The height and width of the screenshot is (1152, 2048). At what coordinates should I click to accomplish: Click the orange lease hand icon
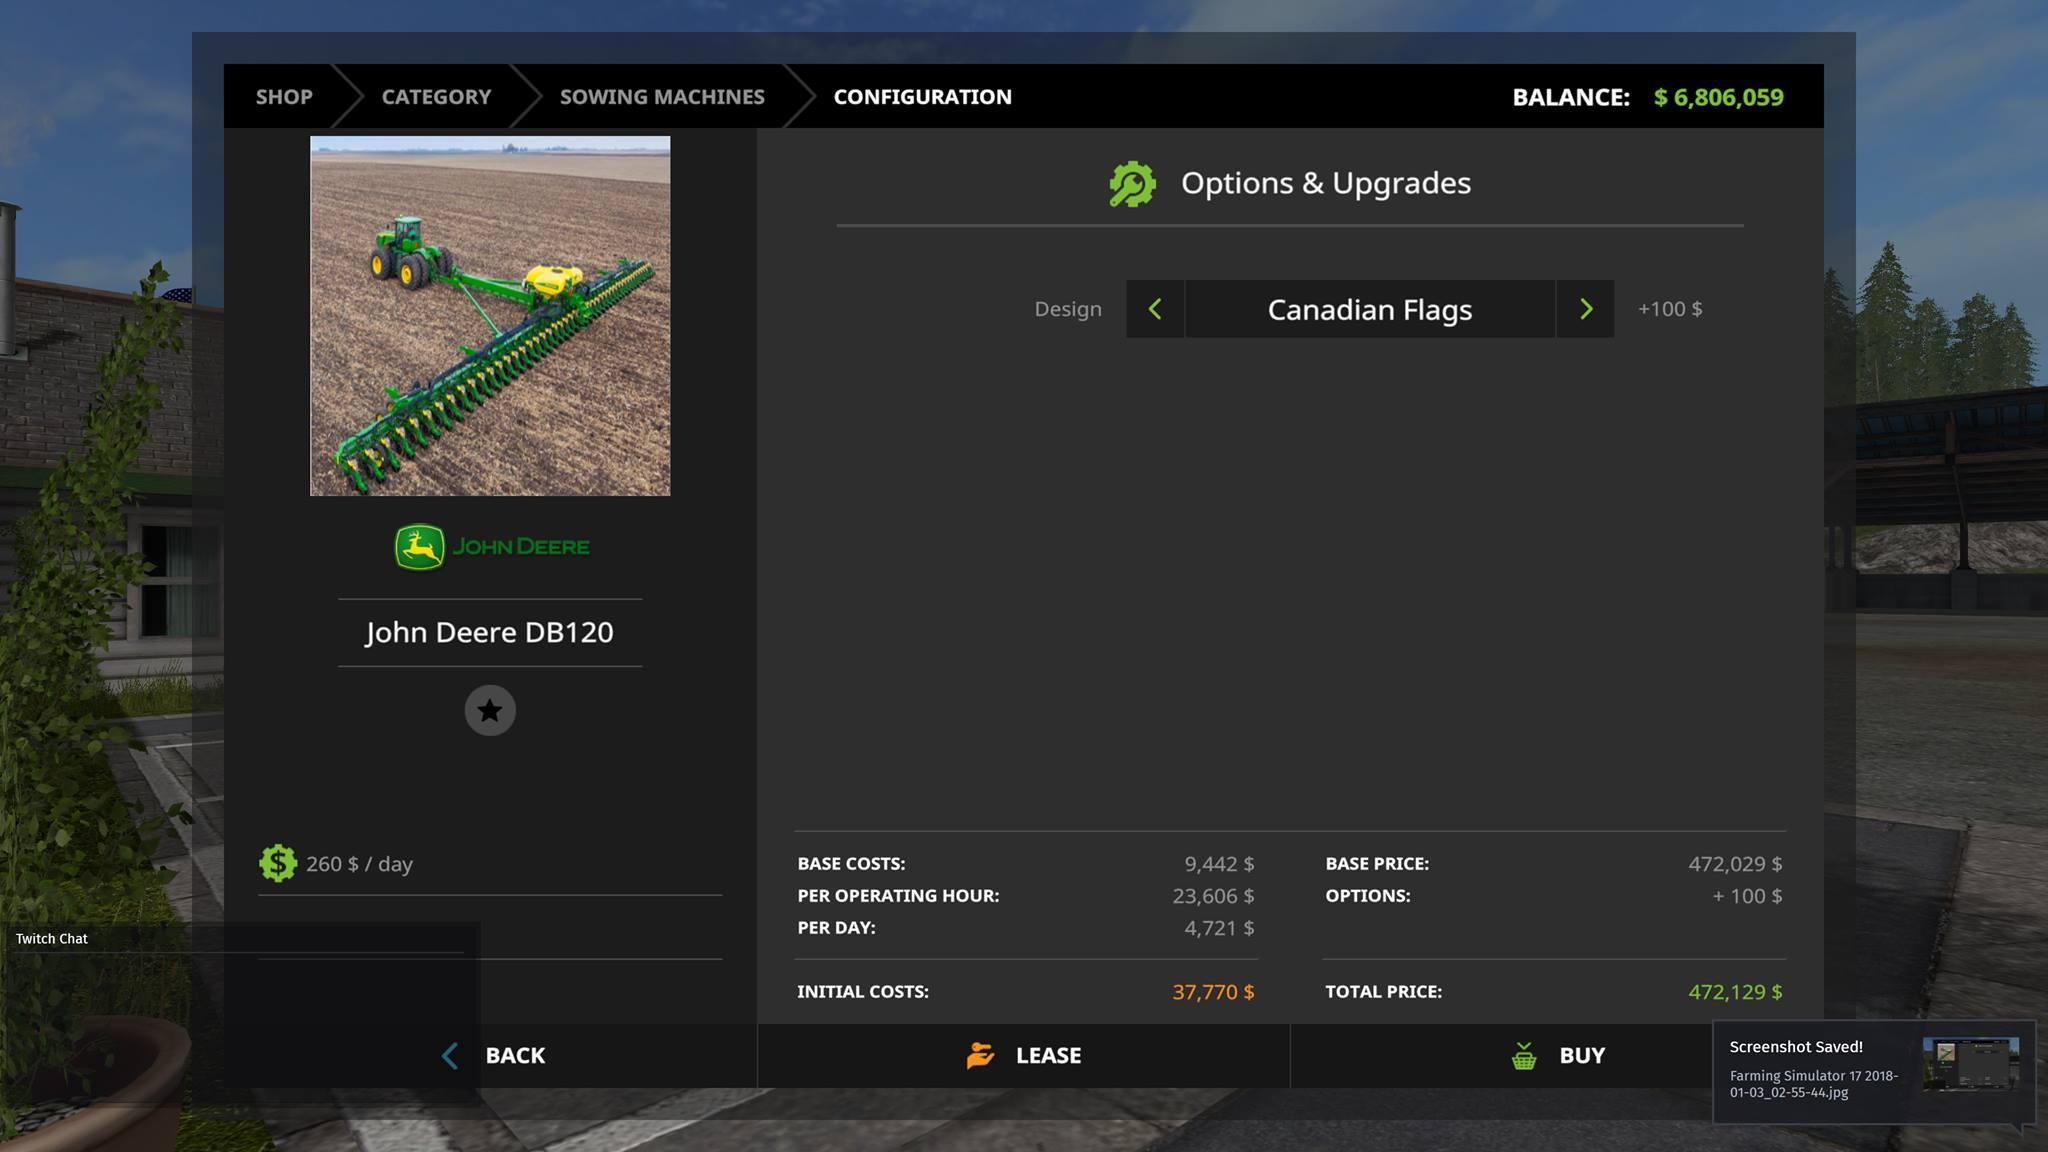tap(980, 1055)
